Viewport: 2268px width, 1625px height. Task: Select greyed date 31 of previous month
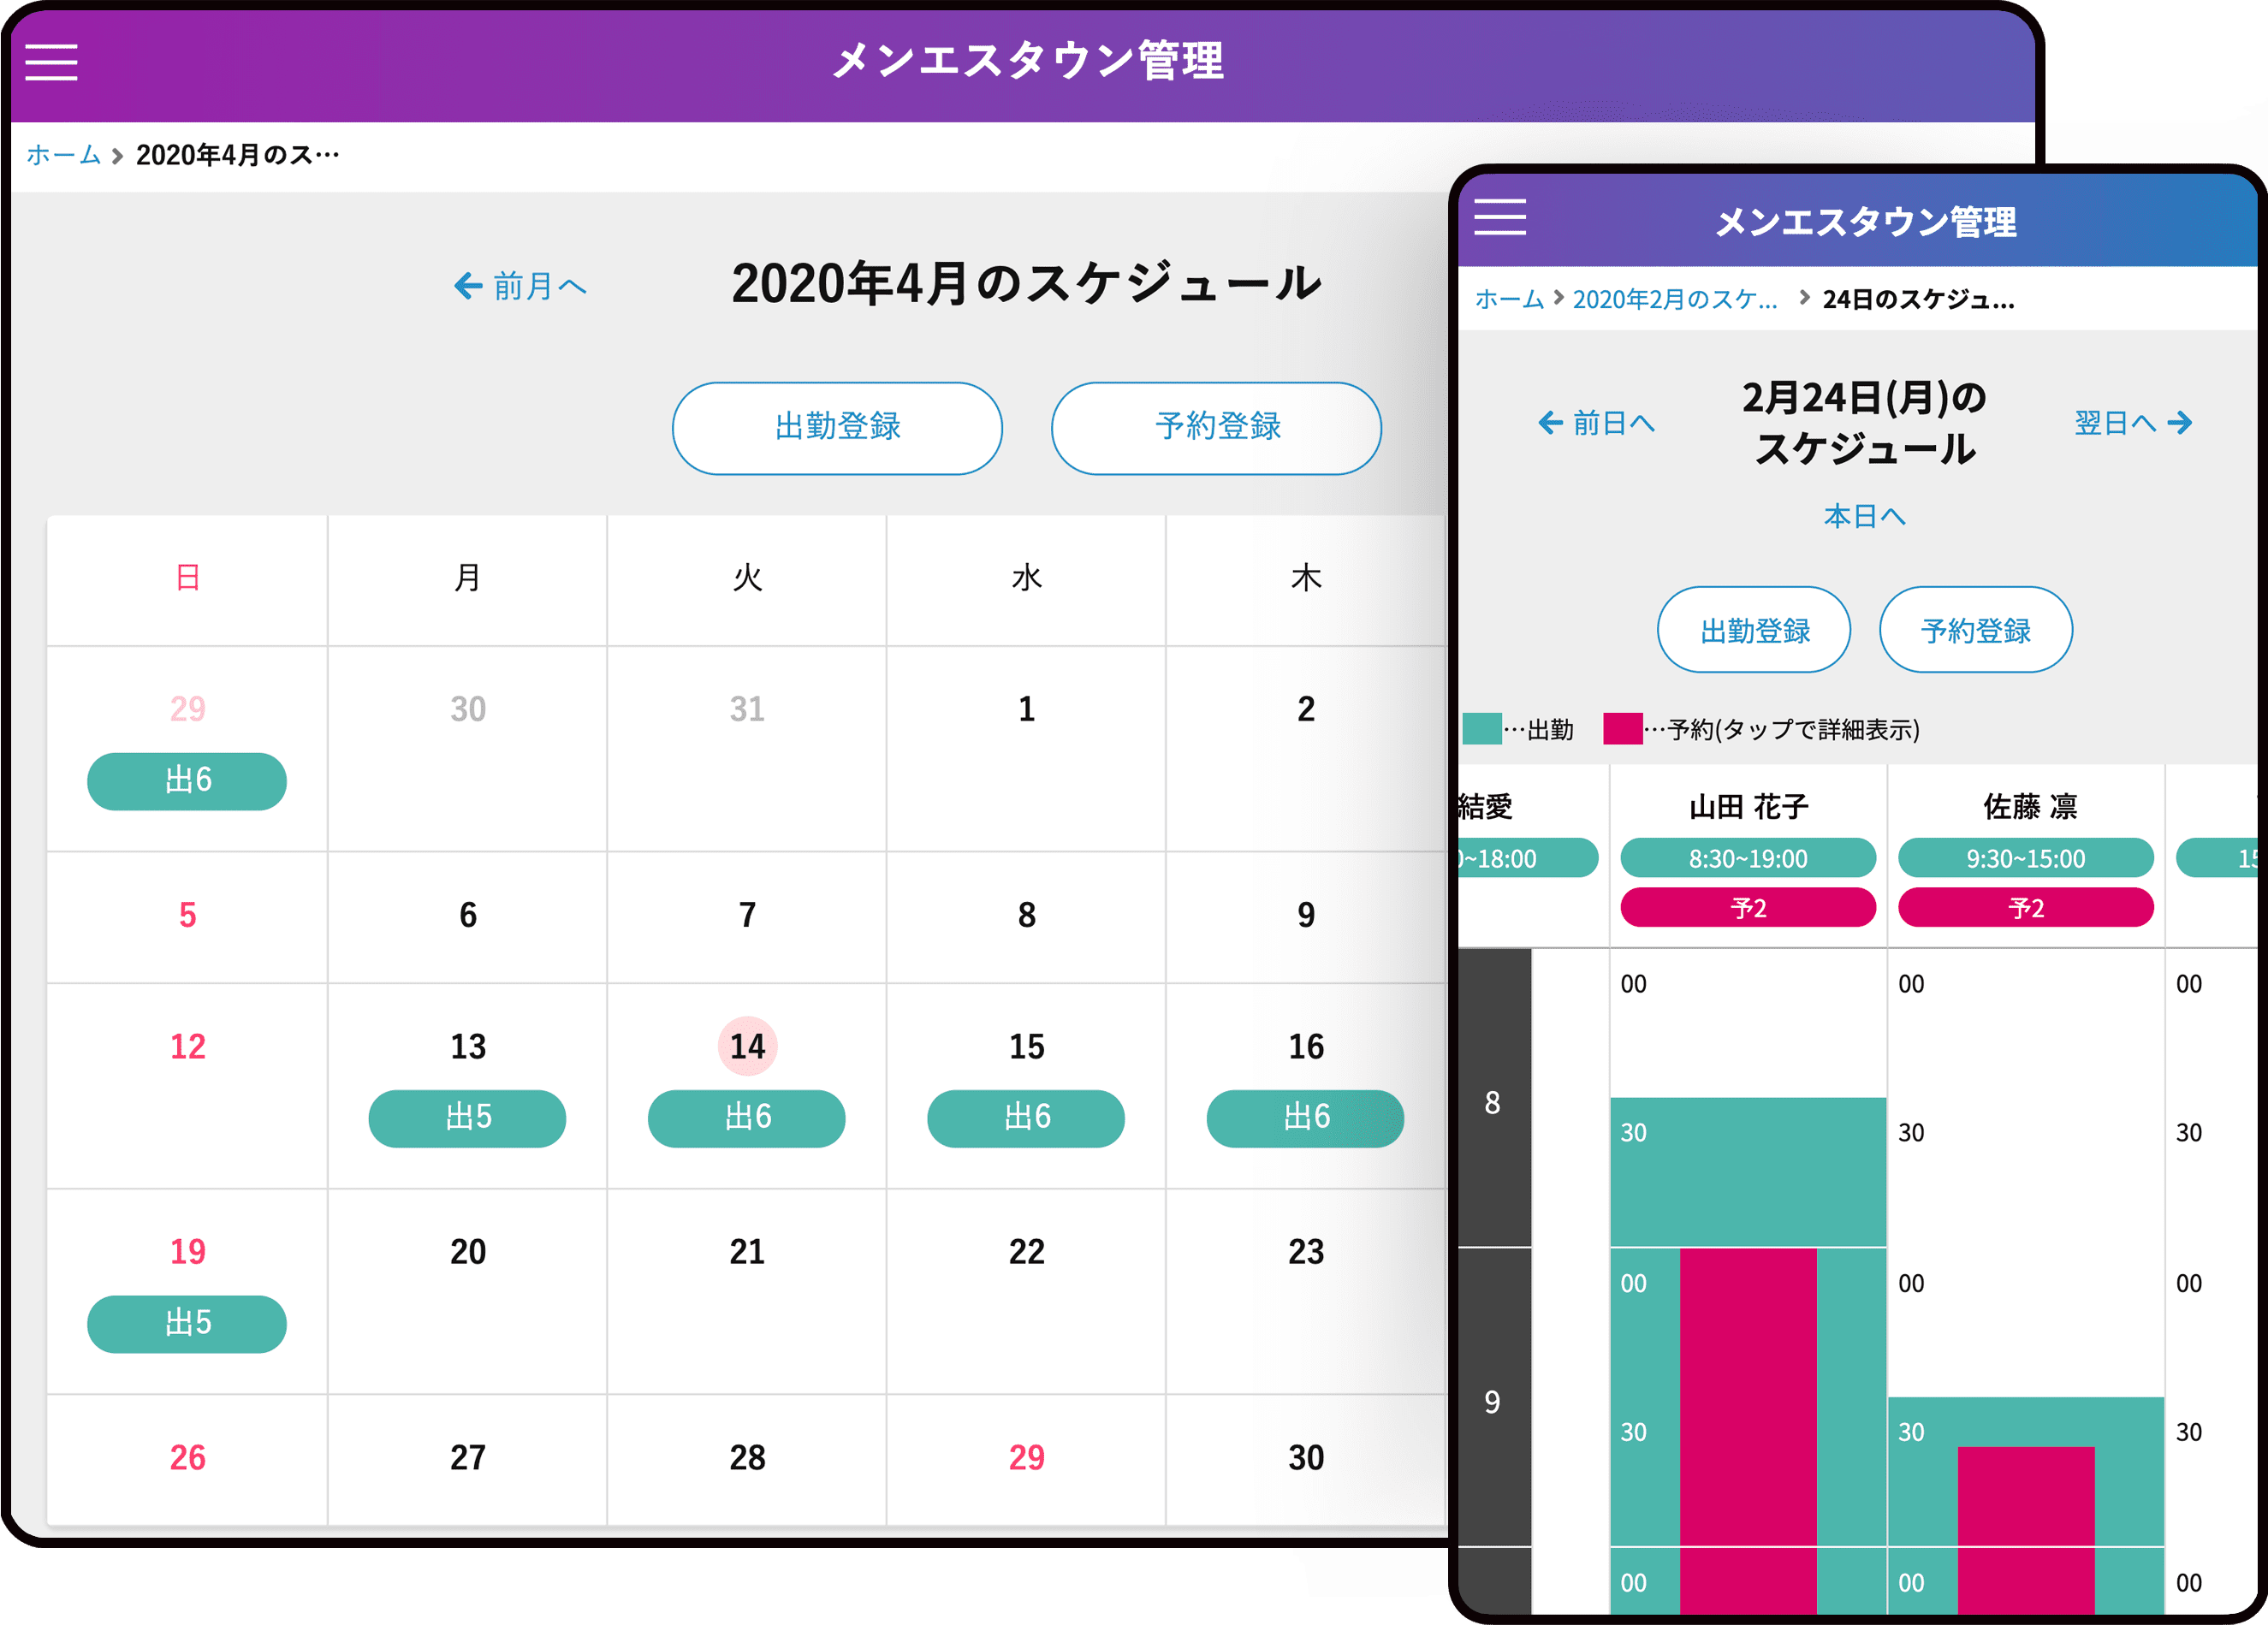tap(747, 709)
